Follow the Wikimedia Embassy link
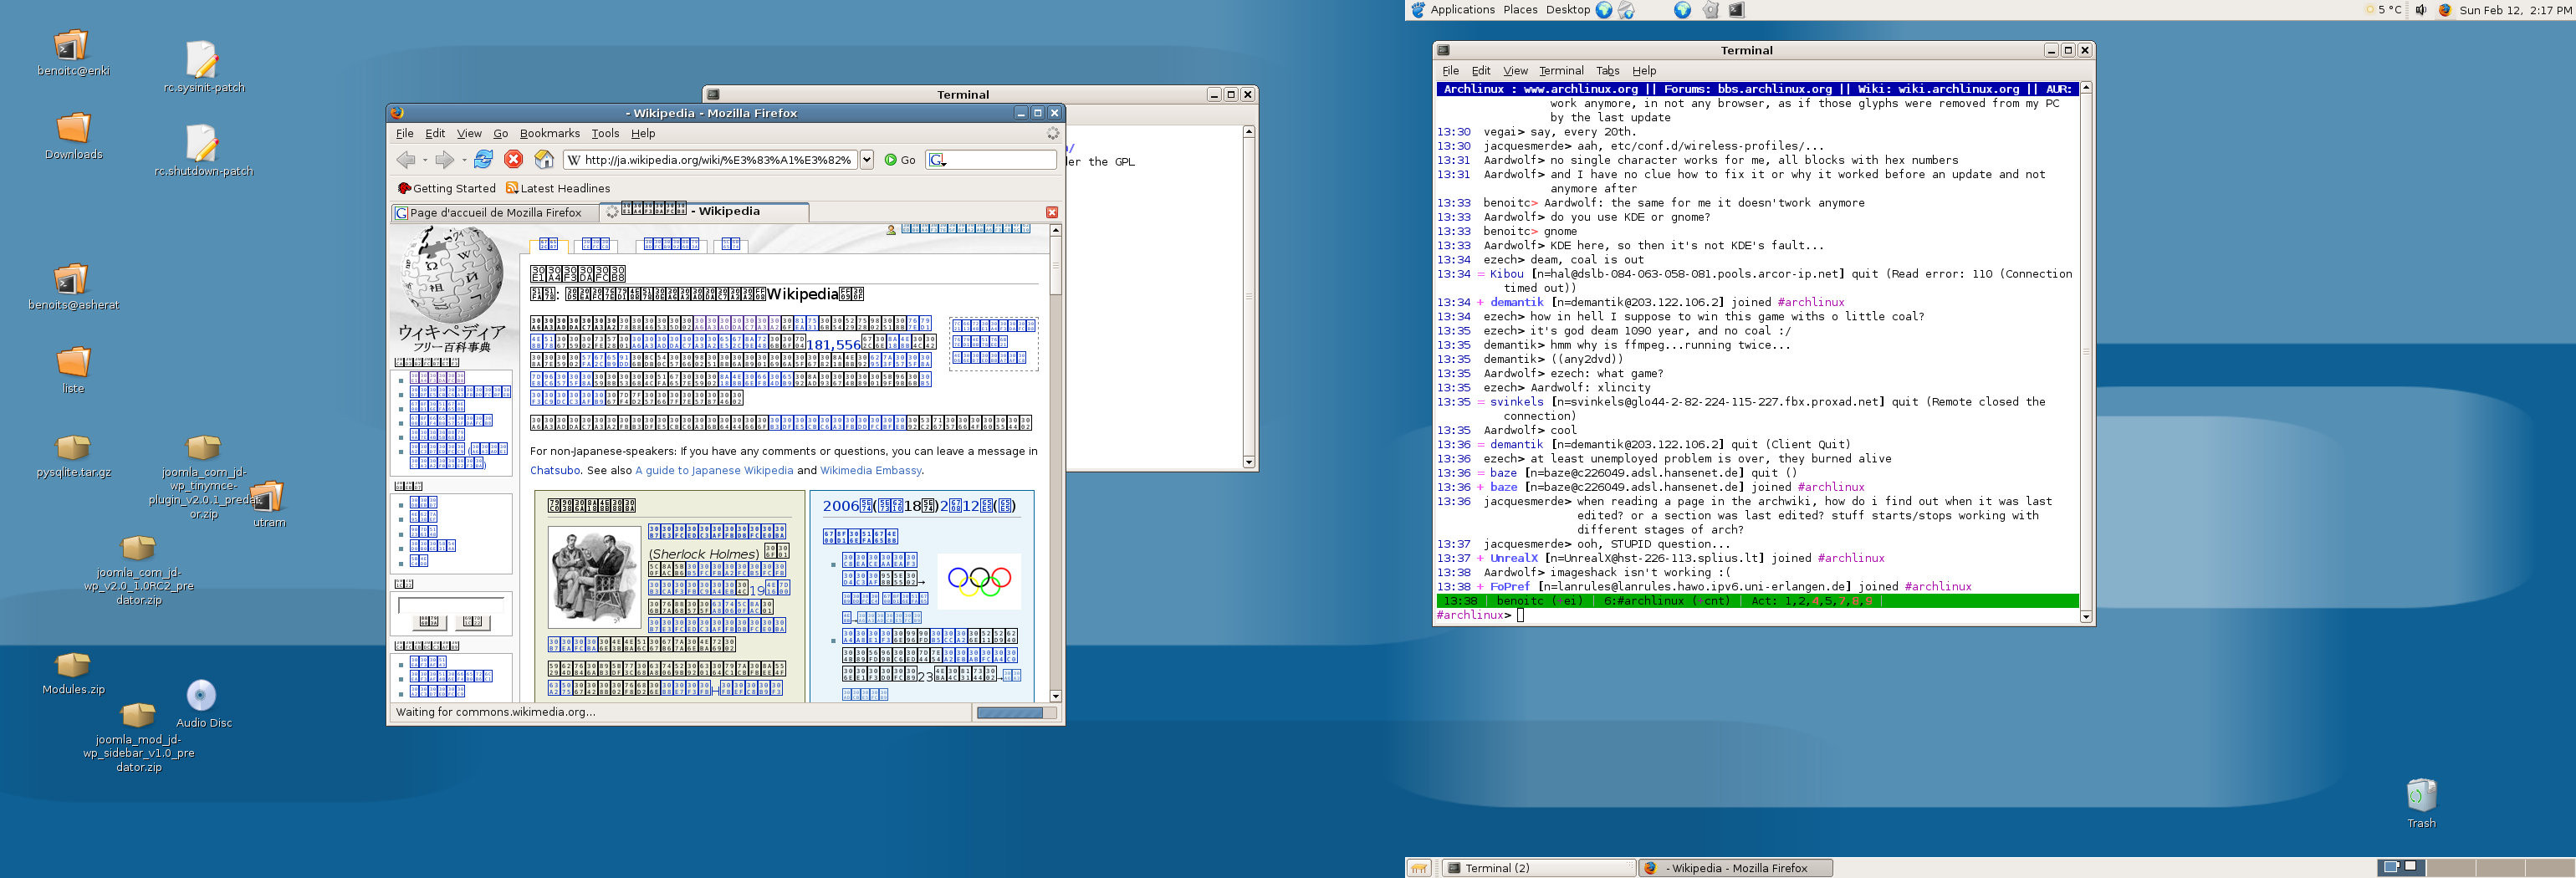 (x=870, y=471)
